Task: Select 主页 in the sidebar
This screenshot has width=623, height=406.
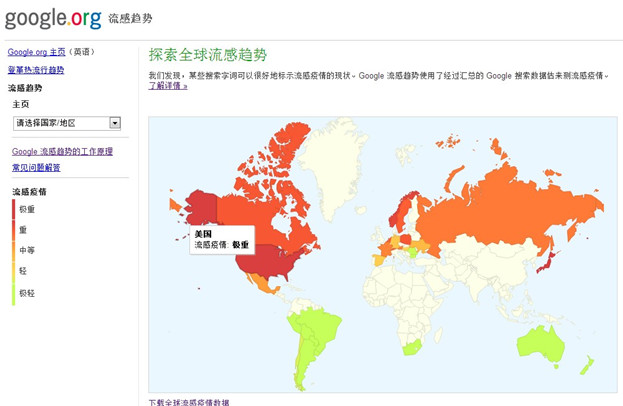Action: [x=21, y=104]
